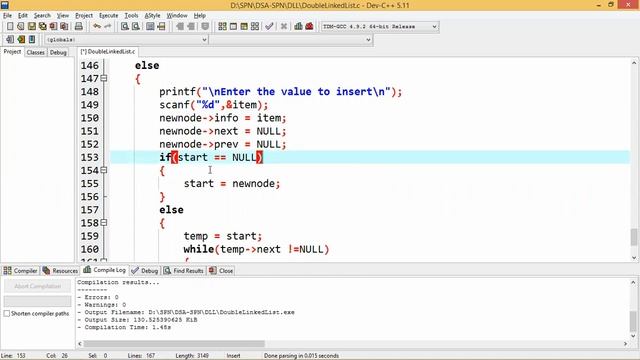This screenshot has width=640, height=360.
Task: Click the editor vertical scrollbar thumb
Action: (x=634, y=237)
